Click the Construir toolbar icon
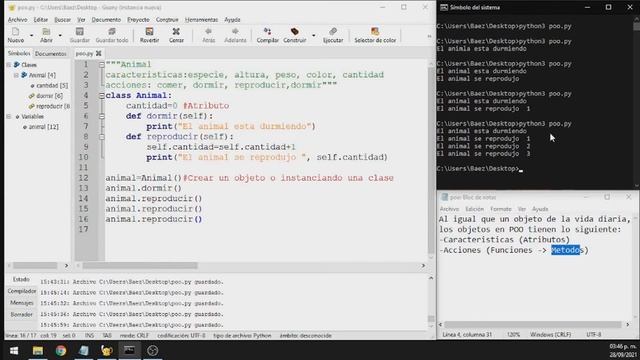 (295, 35)
